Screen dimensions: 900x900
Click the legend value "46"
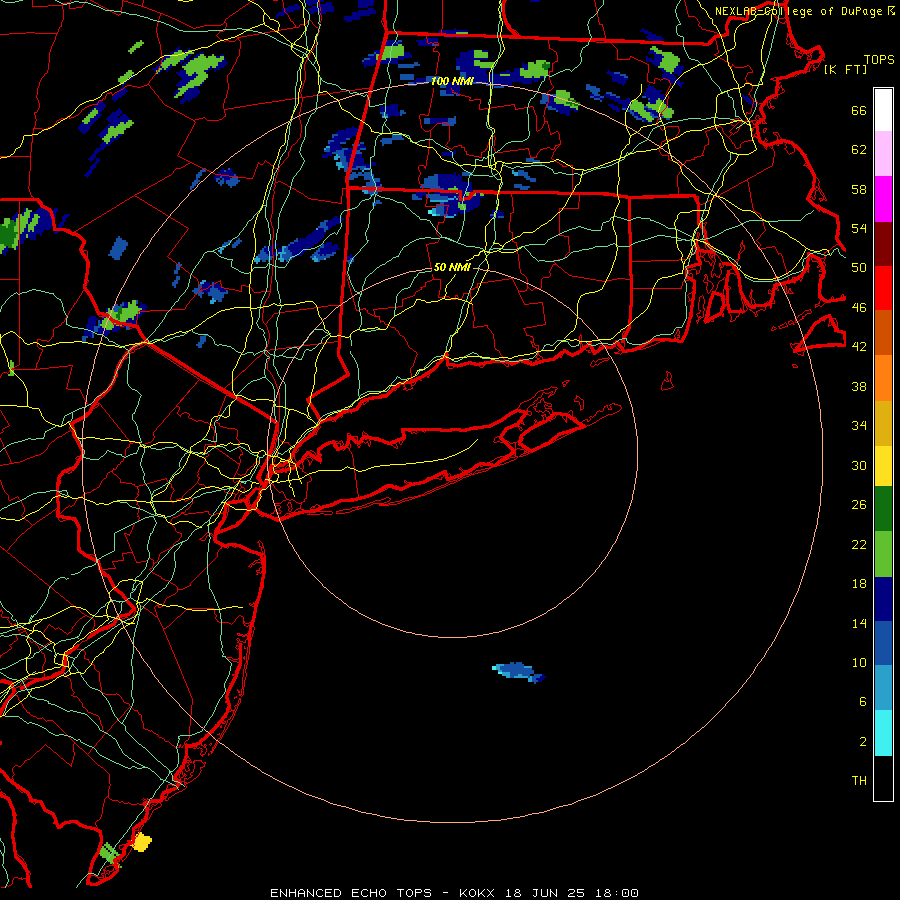859,308
